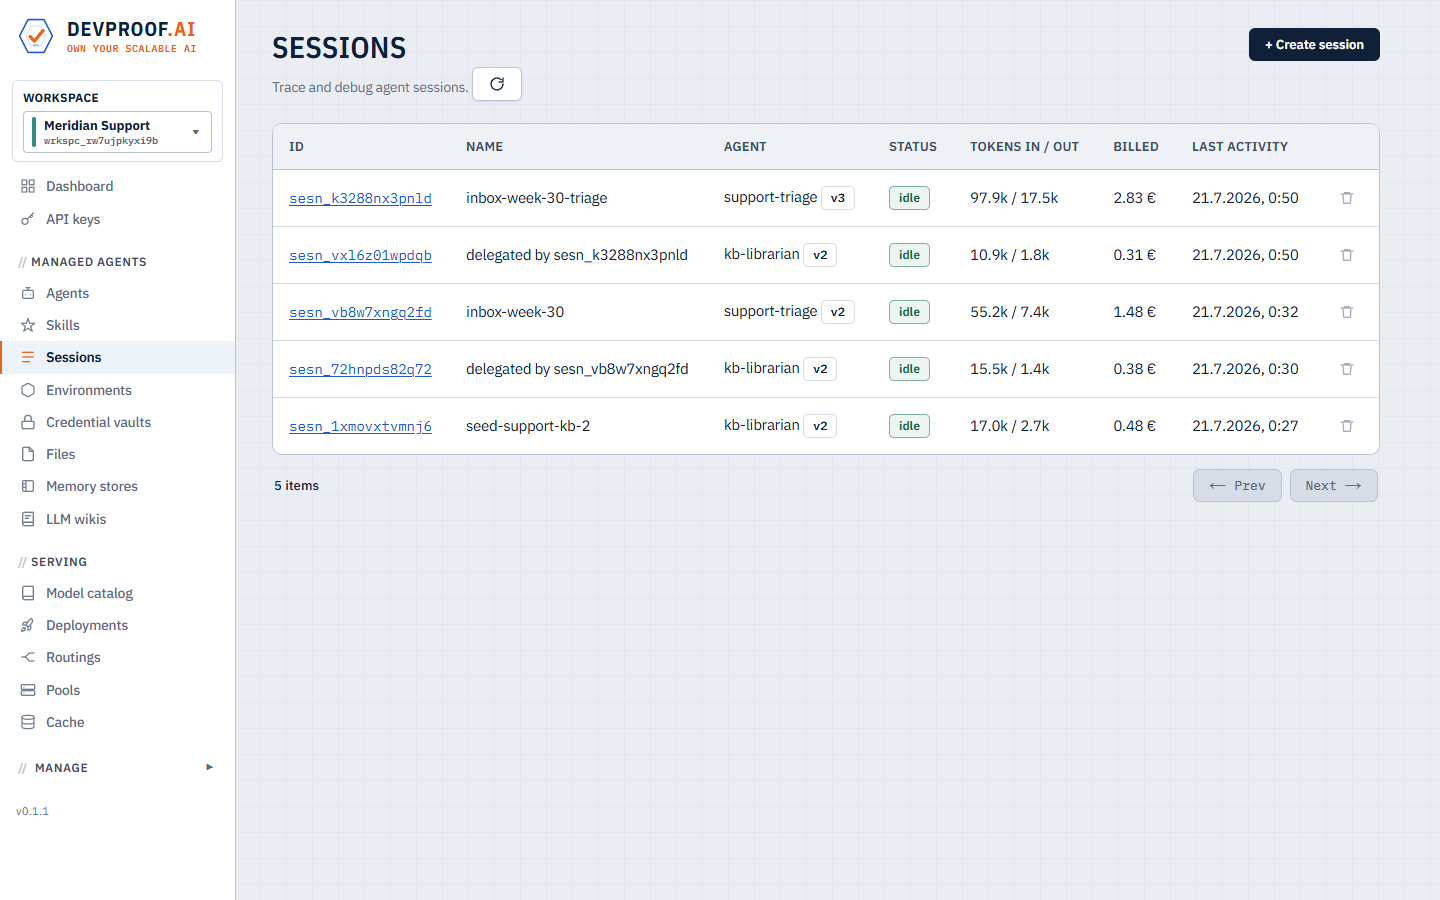Click the Prev pagination button
The image size is (1440, 900).
point(1237,486)
